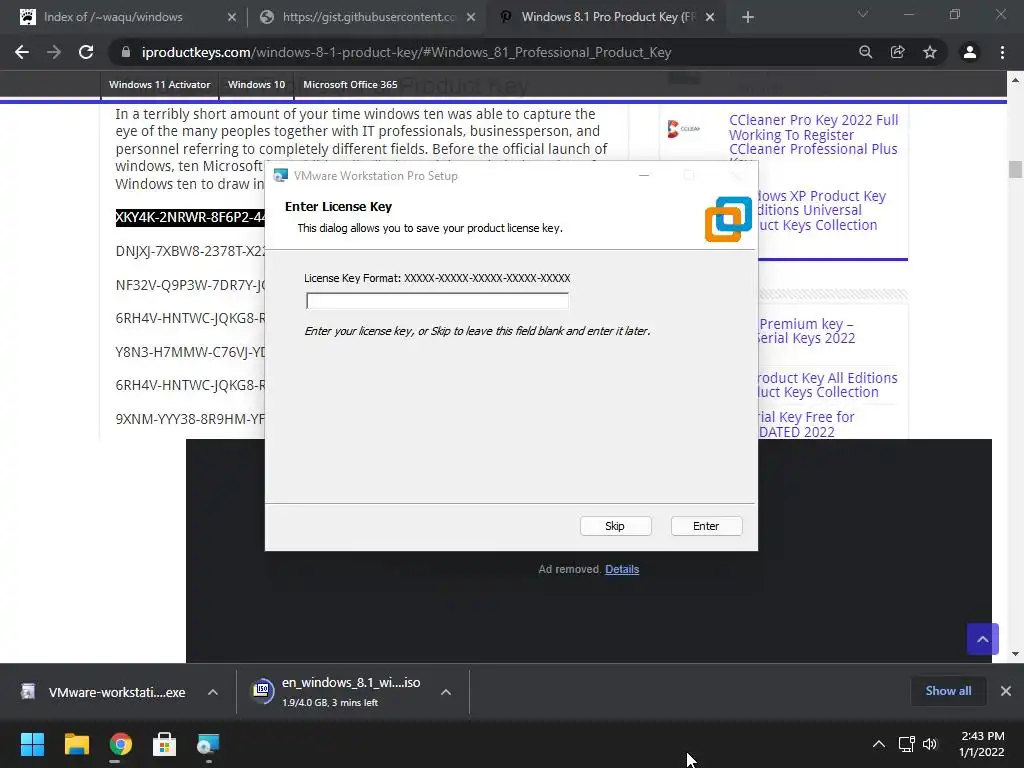
Task: Open Product Key All Editions link
Action: click(x=827, y=385)
